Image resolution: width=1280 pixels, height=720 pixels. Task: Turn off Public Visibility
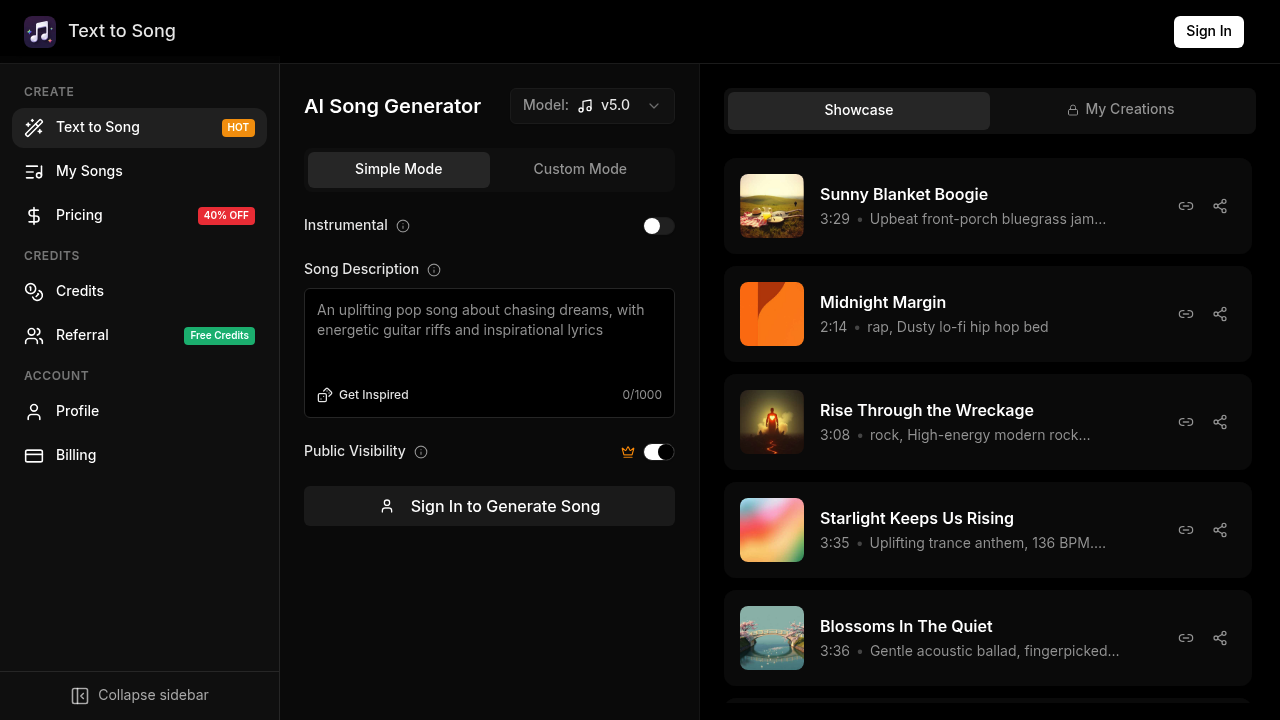[659, 451]
